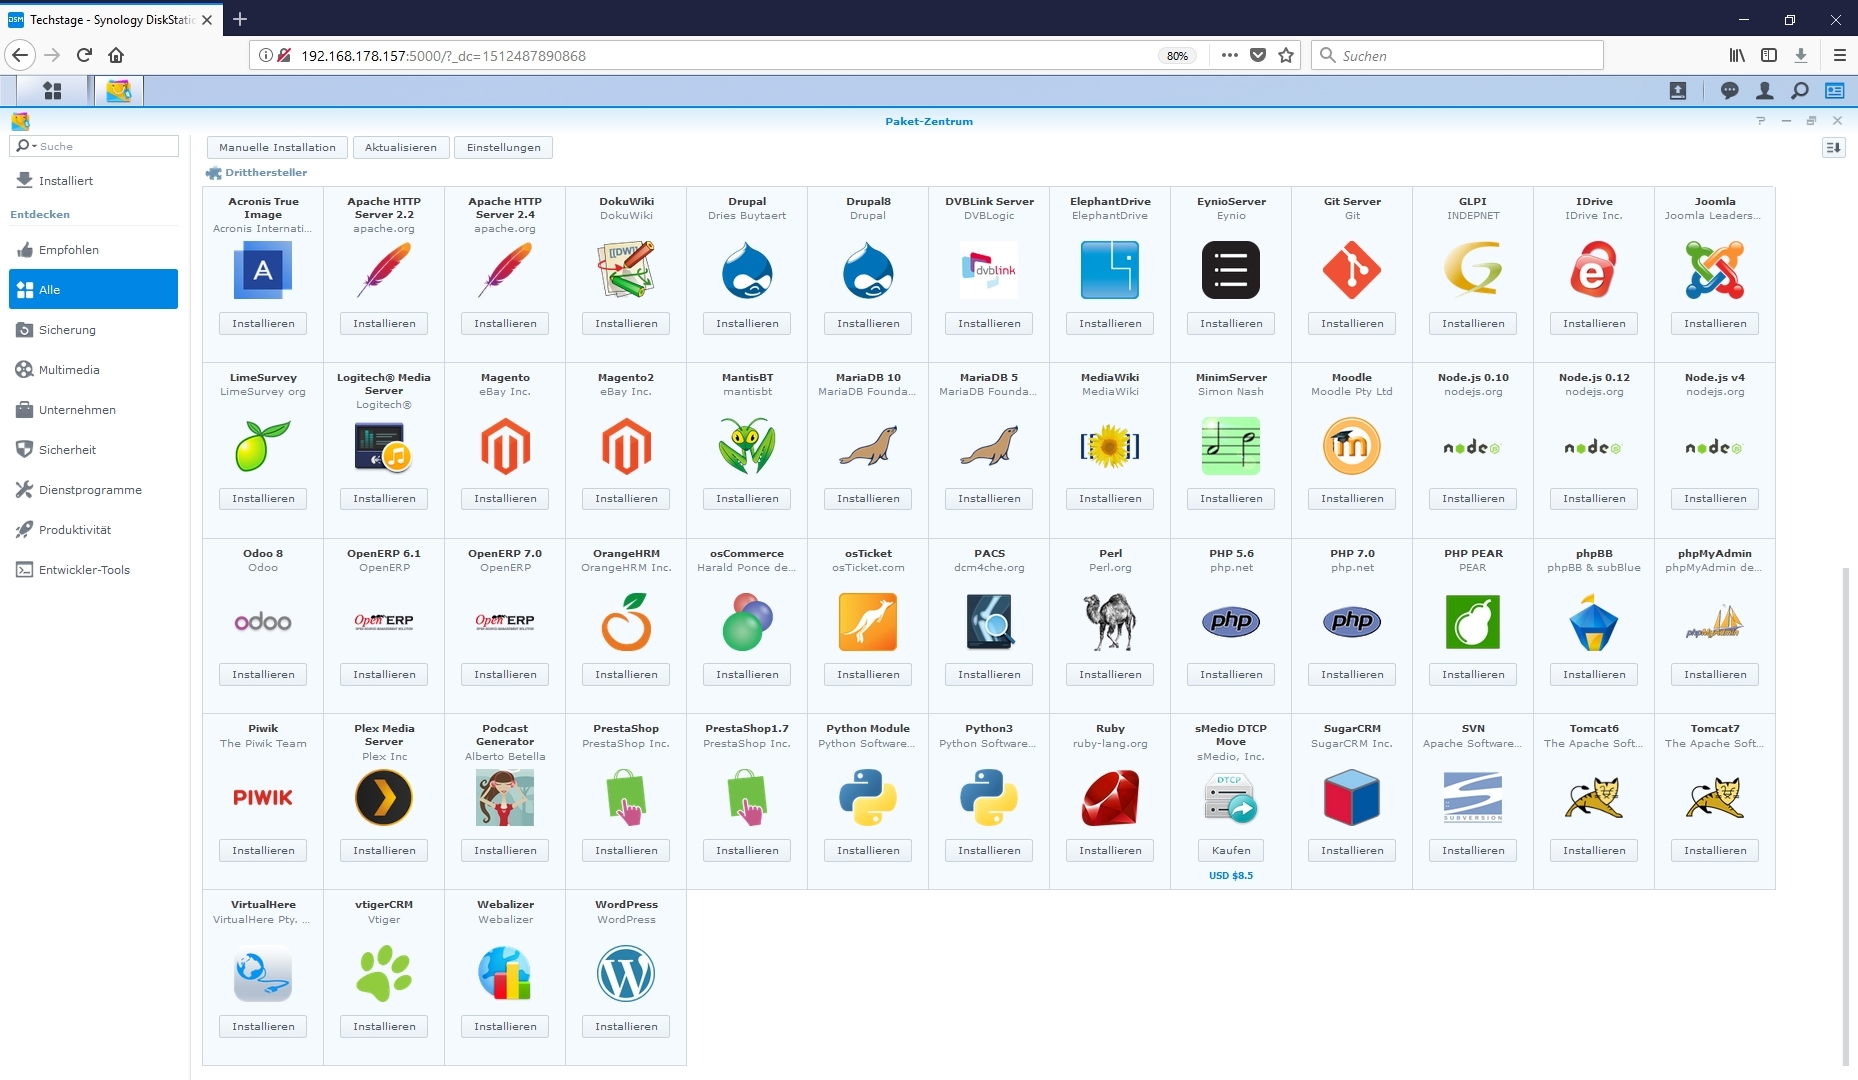Open the Git Server package icon
This screenshot has width=1858, height=1080.
pyautogui.click(x=1352, y=270)
